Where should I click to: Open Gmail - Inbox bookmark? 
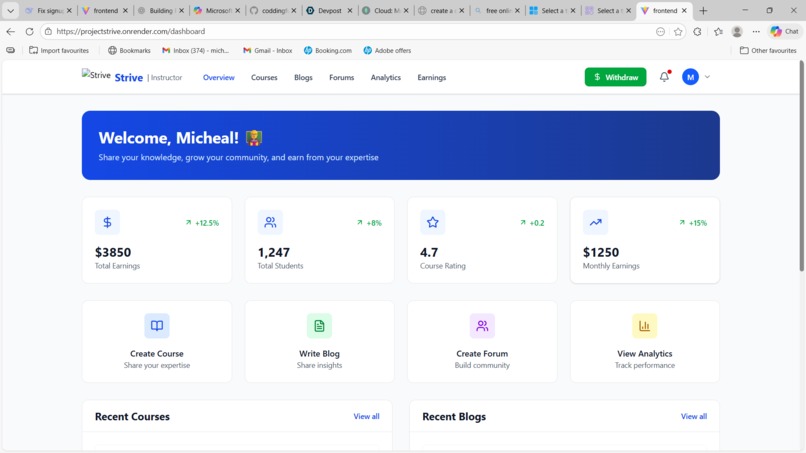[268, 50]
